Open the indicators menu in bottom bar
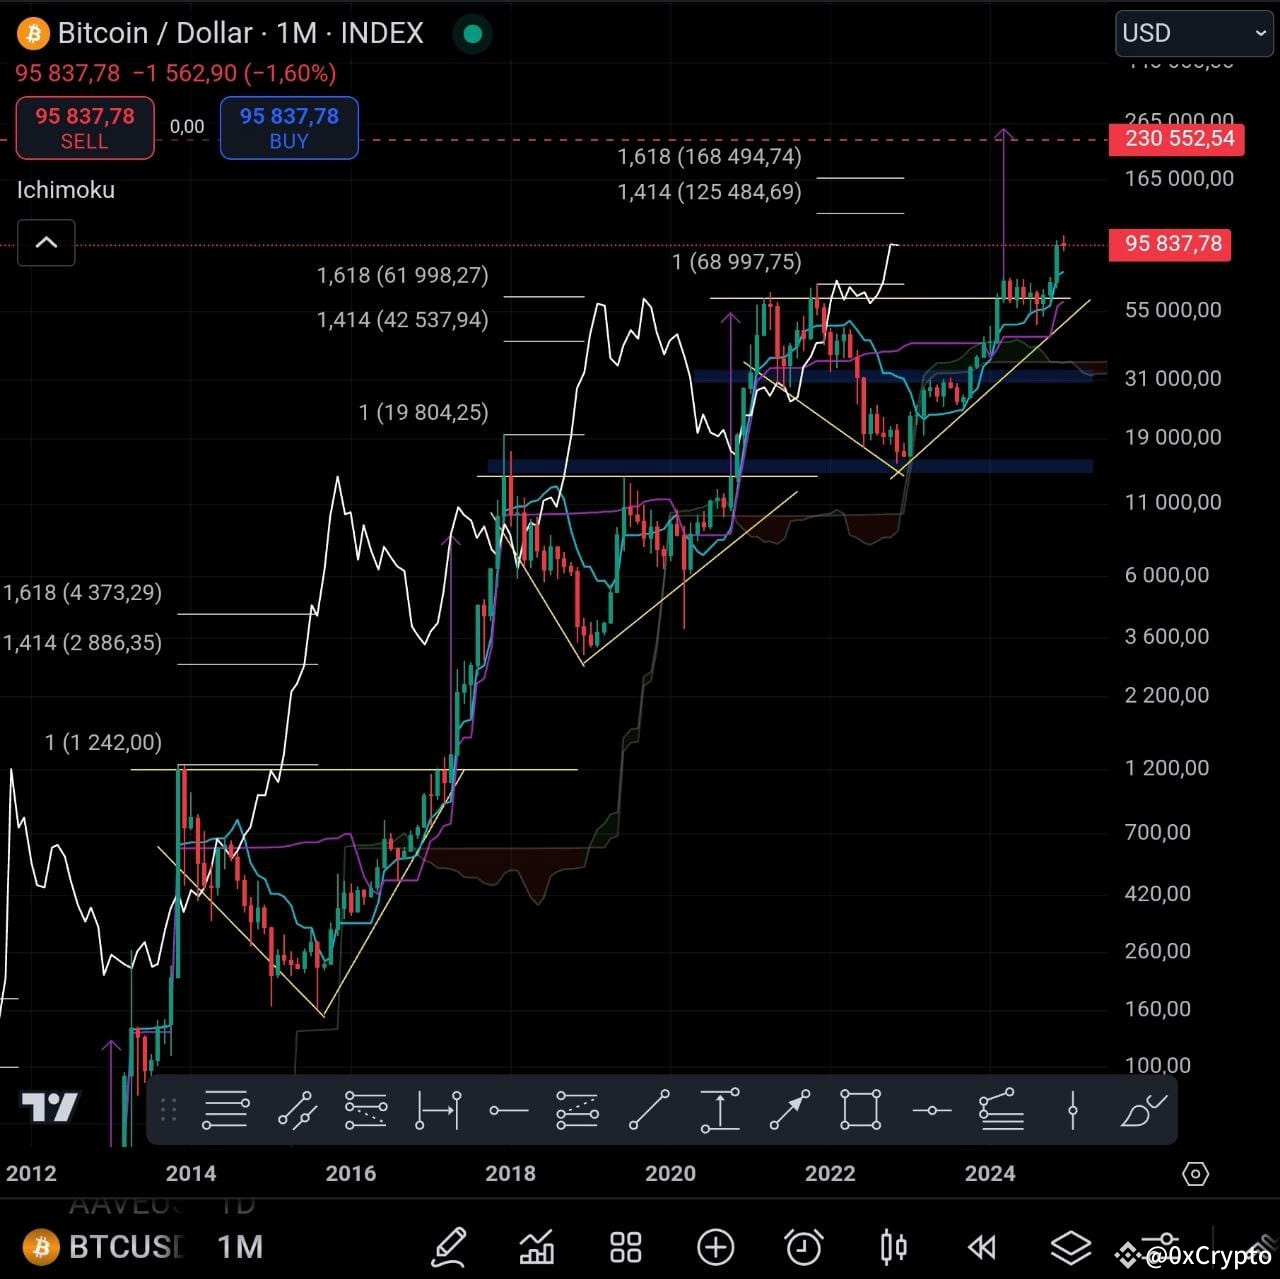 (x=537, y=1247)
